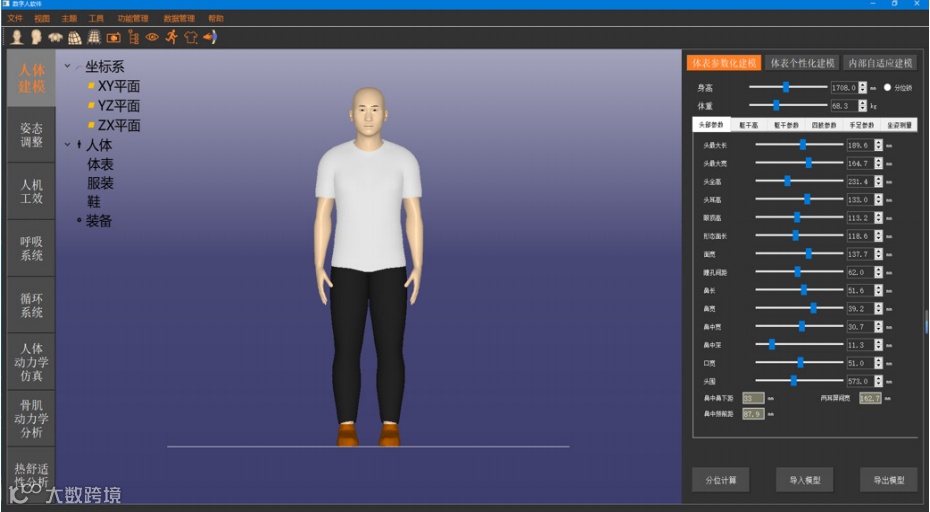Click the 身高 slider handle
This screenshot has height=512, width=930.
786,87
